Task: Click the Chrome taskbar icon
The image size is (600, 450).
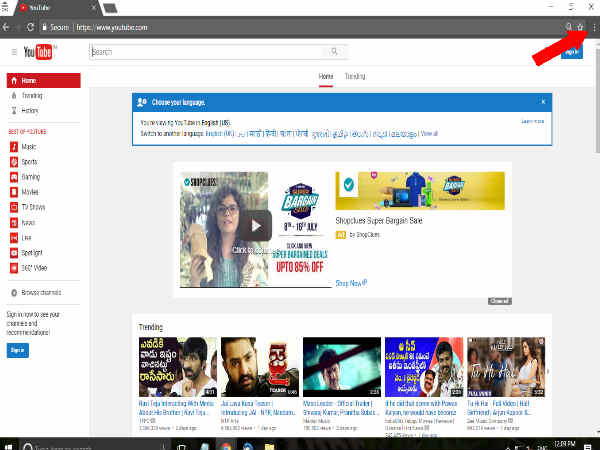Action: point(226,446)
